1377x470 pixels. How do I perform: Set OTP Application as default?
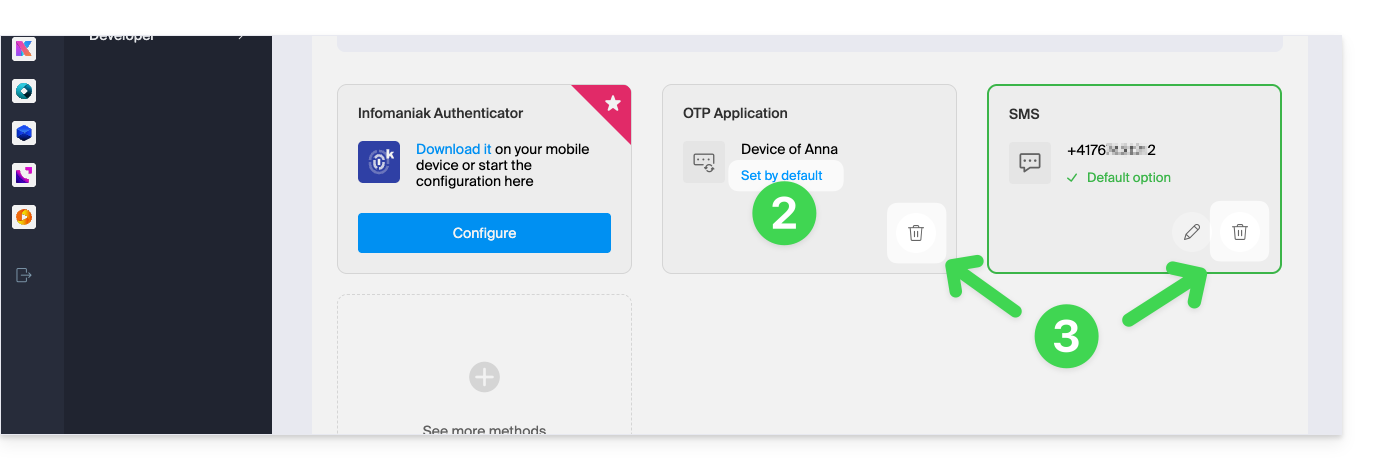click(782, 175)
